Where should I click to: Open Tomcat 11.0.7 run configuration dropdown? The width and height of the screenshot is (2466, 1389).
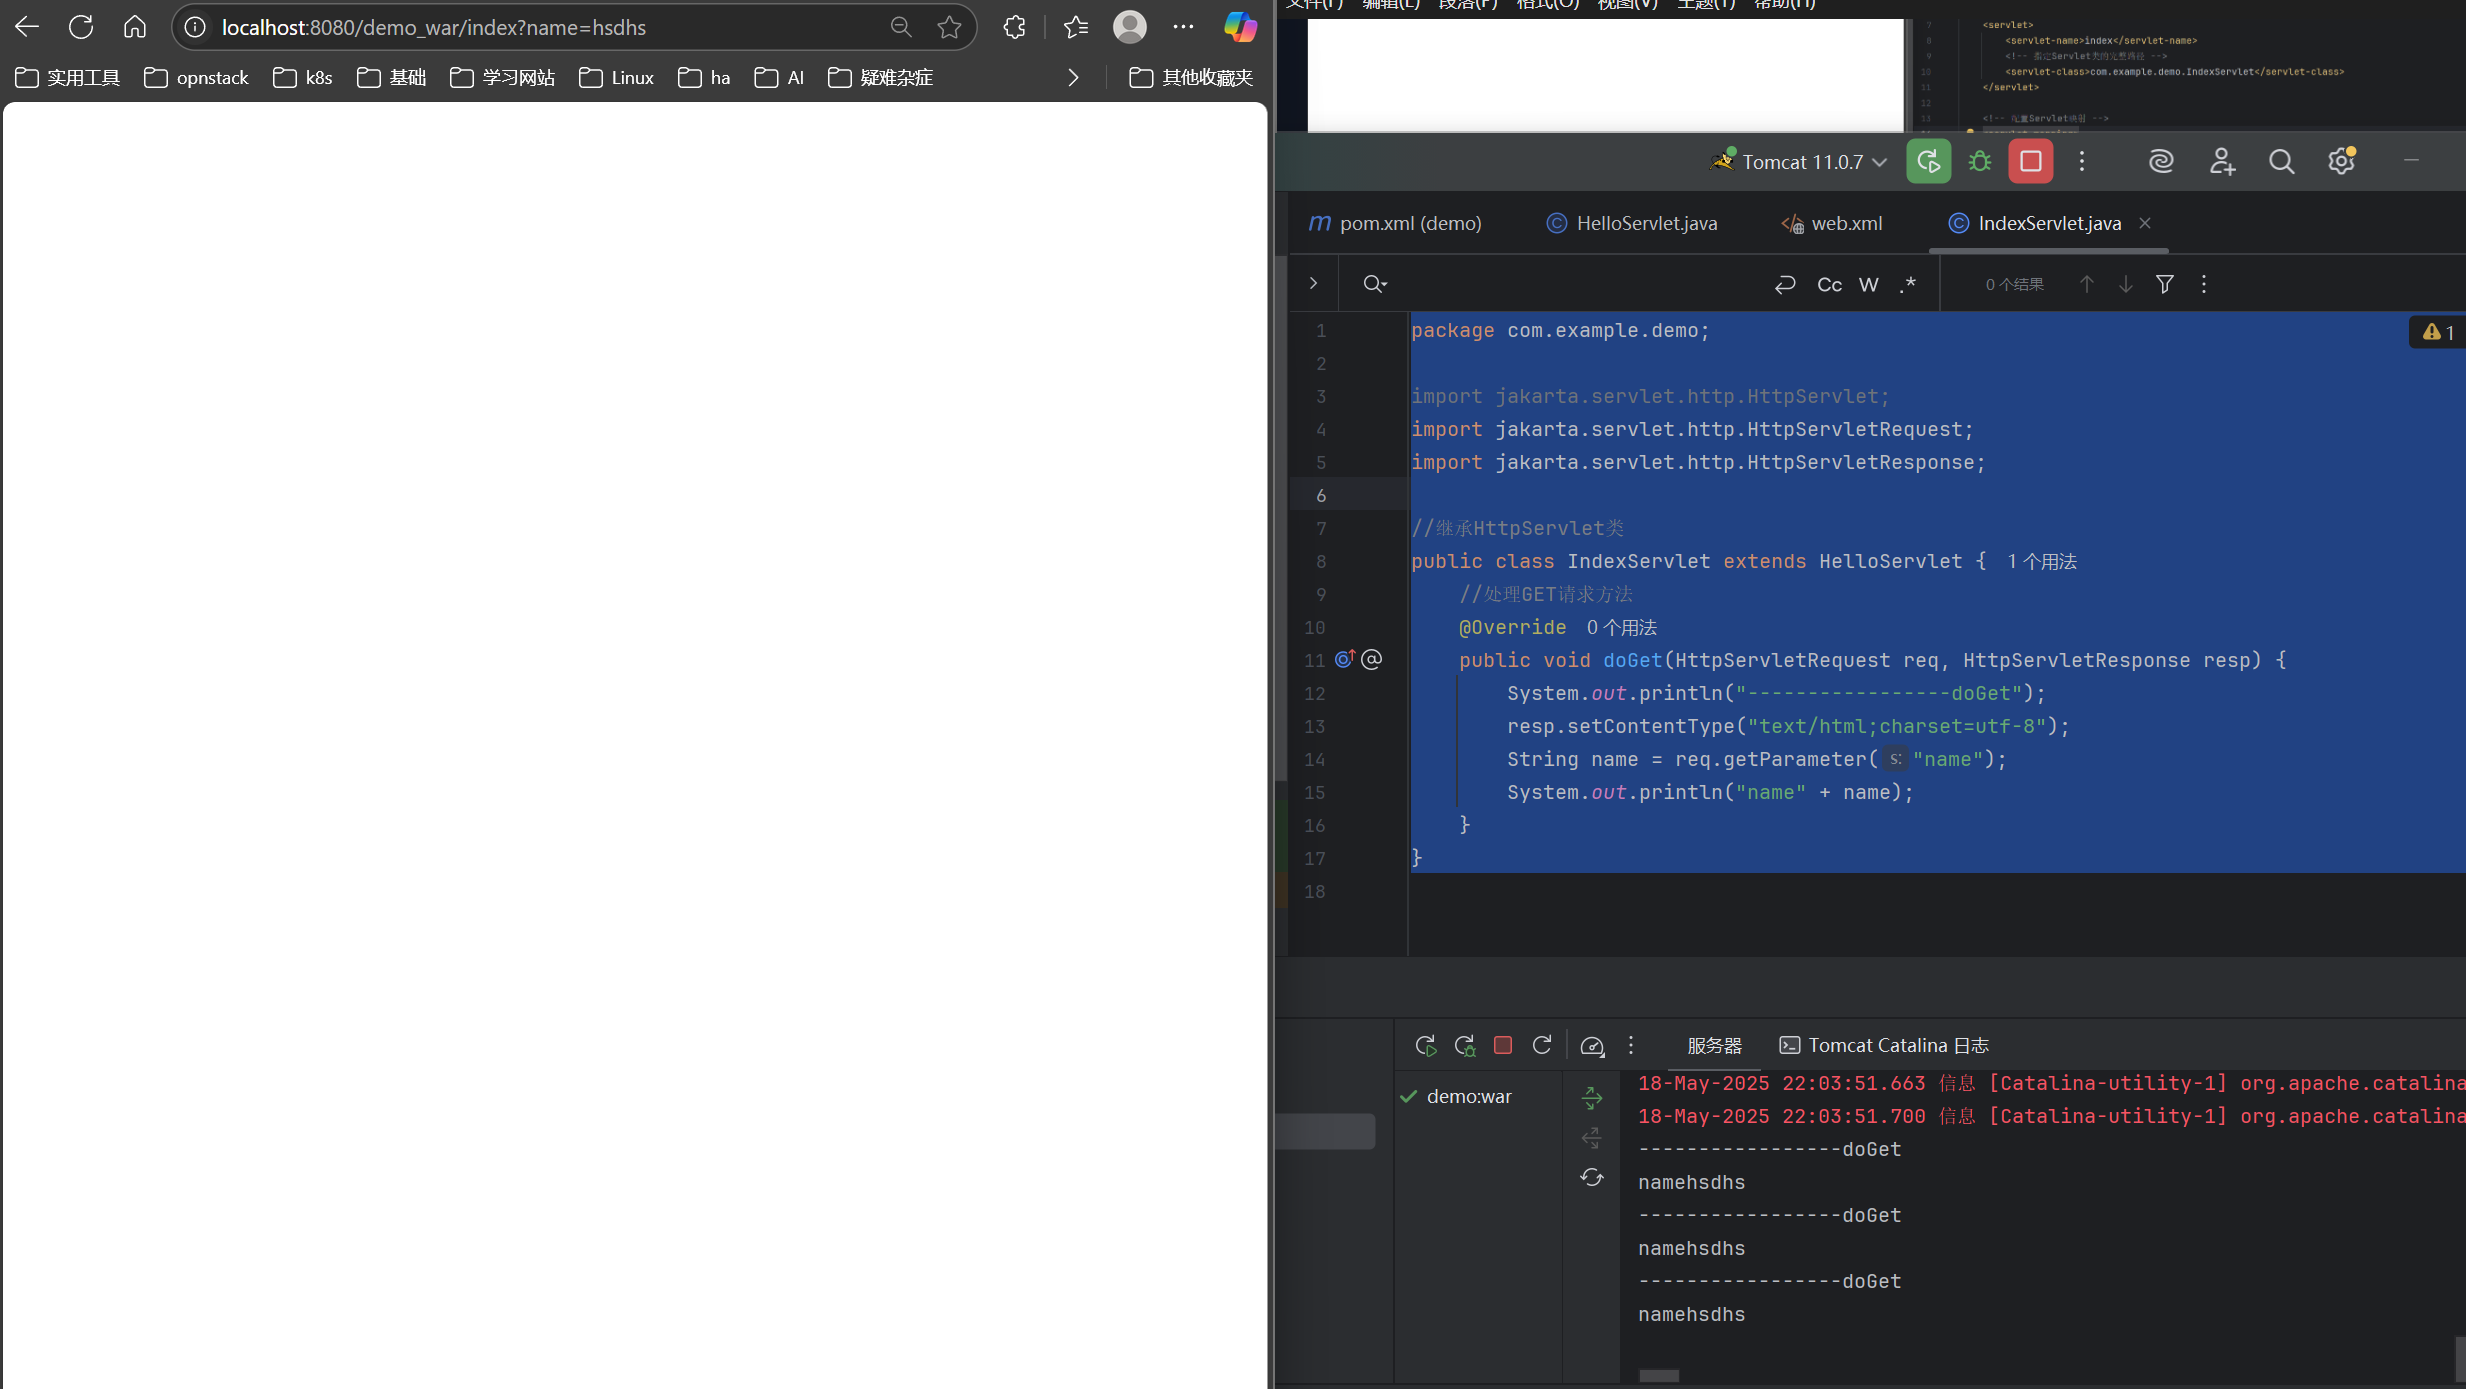[x=1798, y=161]
